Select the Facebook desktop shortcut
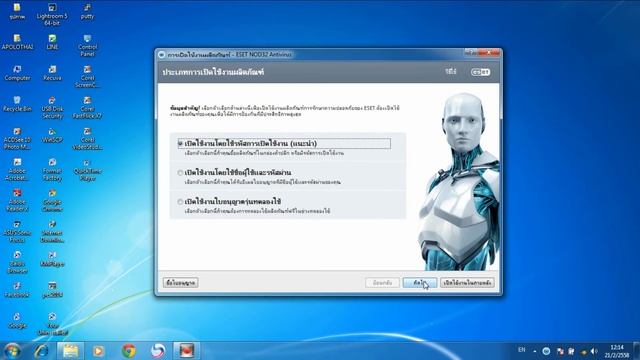Screen dimensions: 640x360 click(17, 291)
